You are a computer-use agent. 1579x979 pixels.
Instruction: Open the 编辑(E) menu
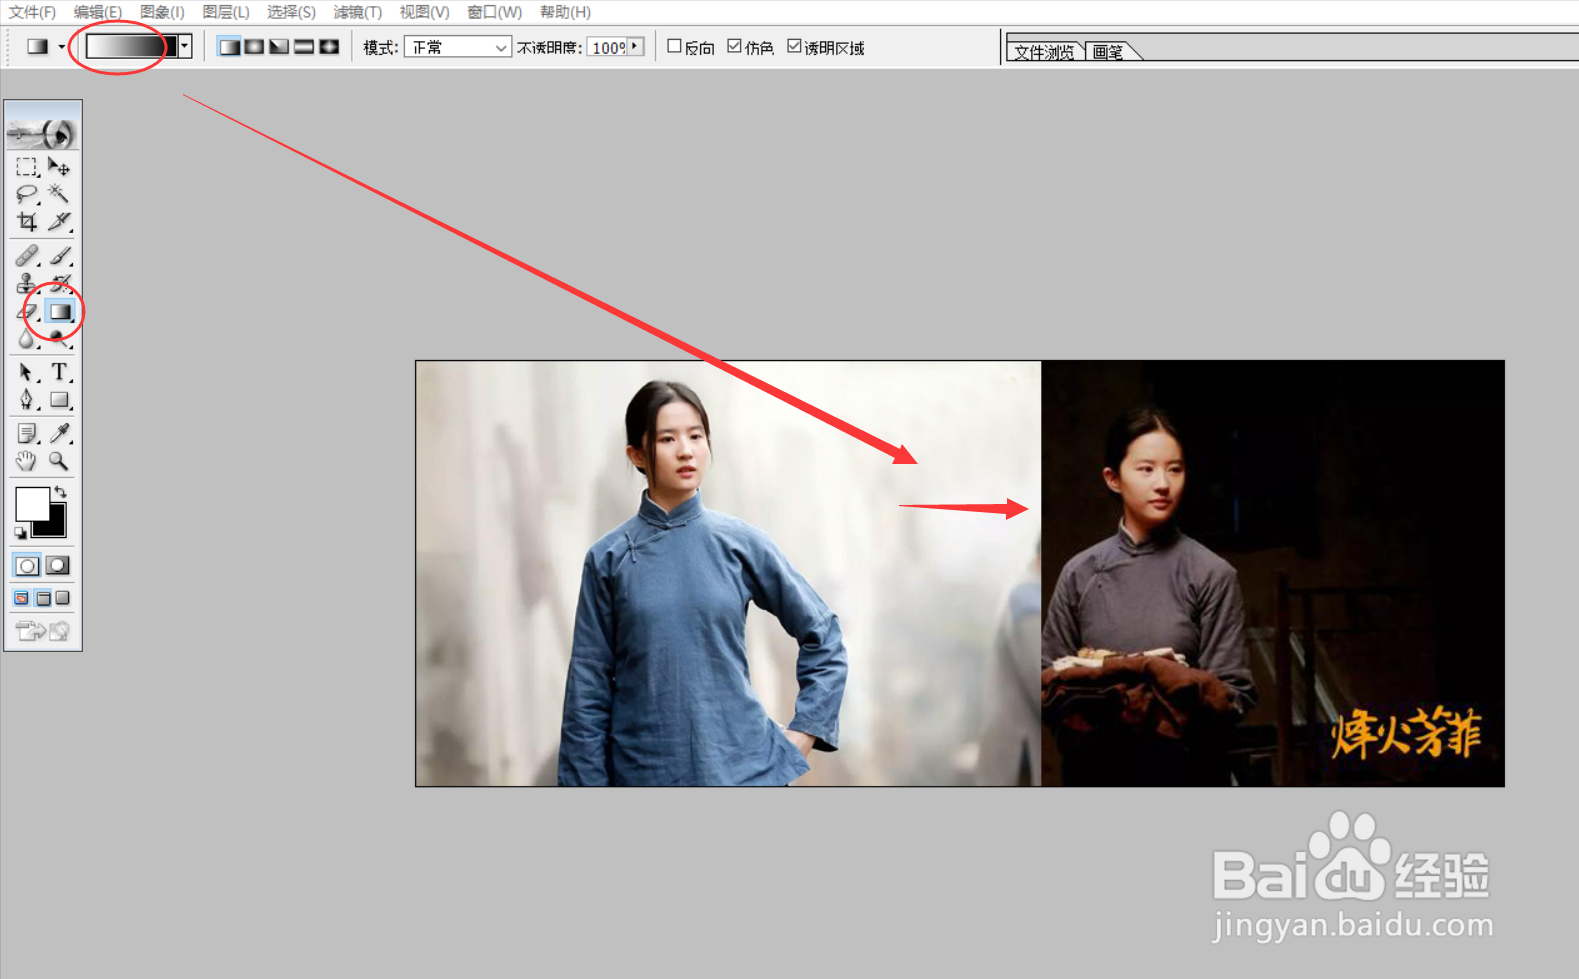(x=97, y=12)
